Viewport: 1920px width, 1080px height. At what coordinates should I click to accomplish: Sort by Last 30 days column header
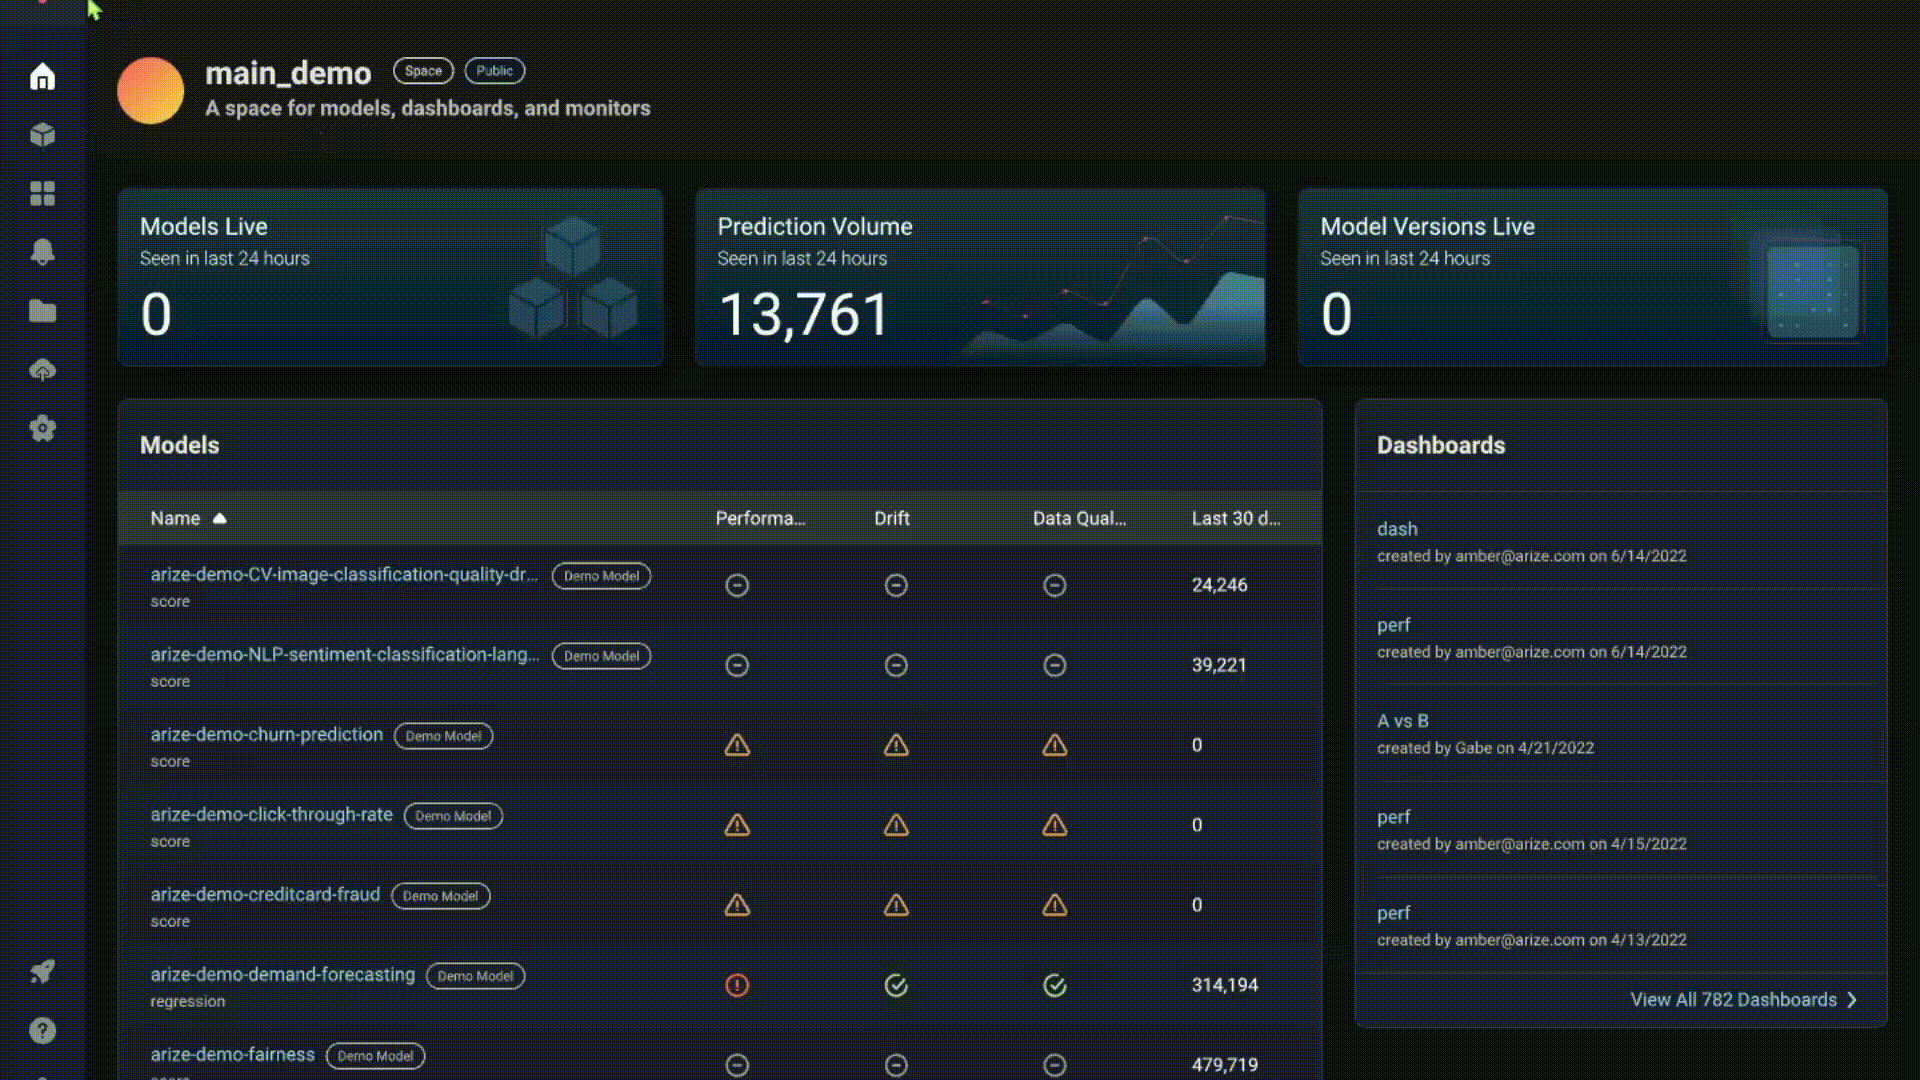[1235, 518]
